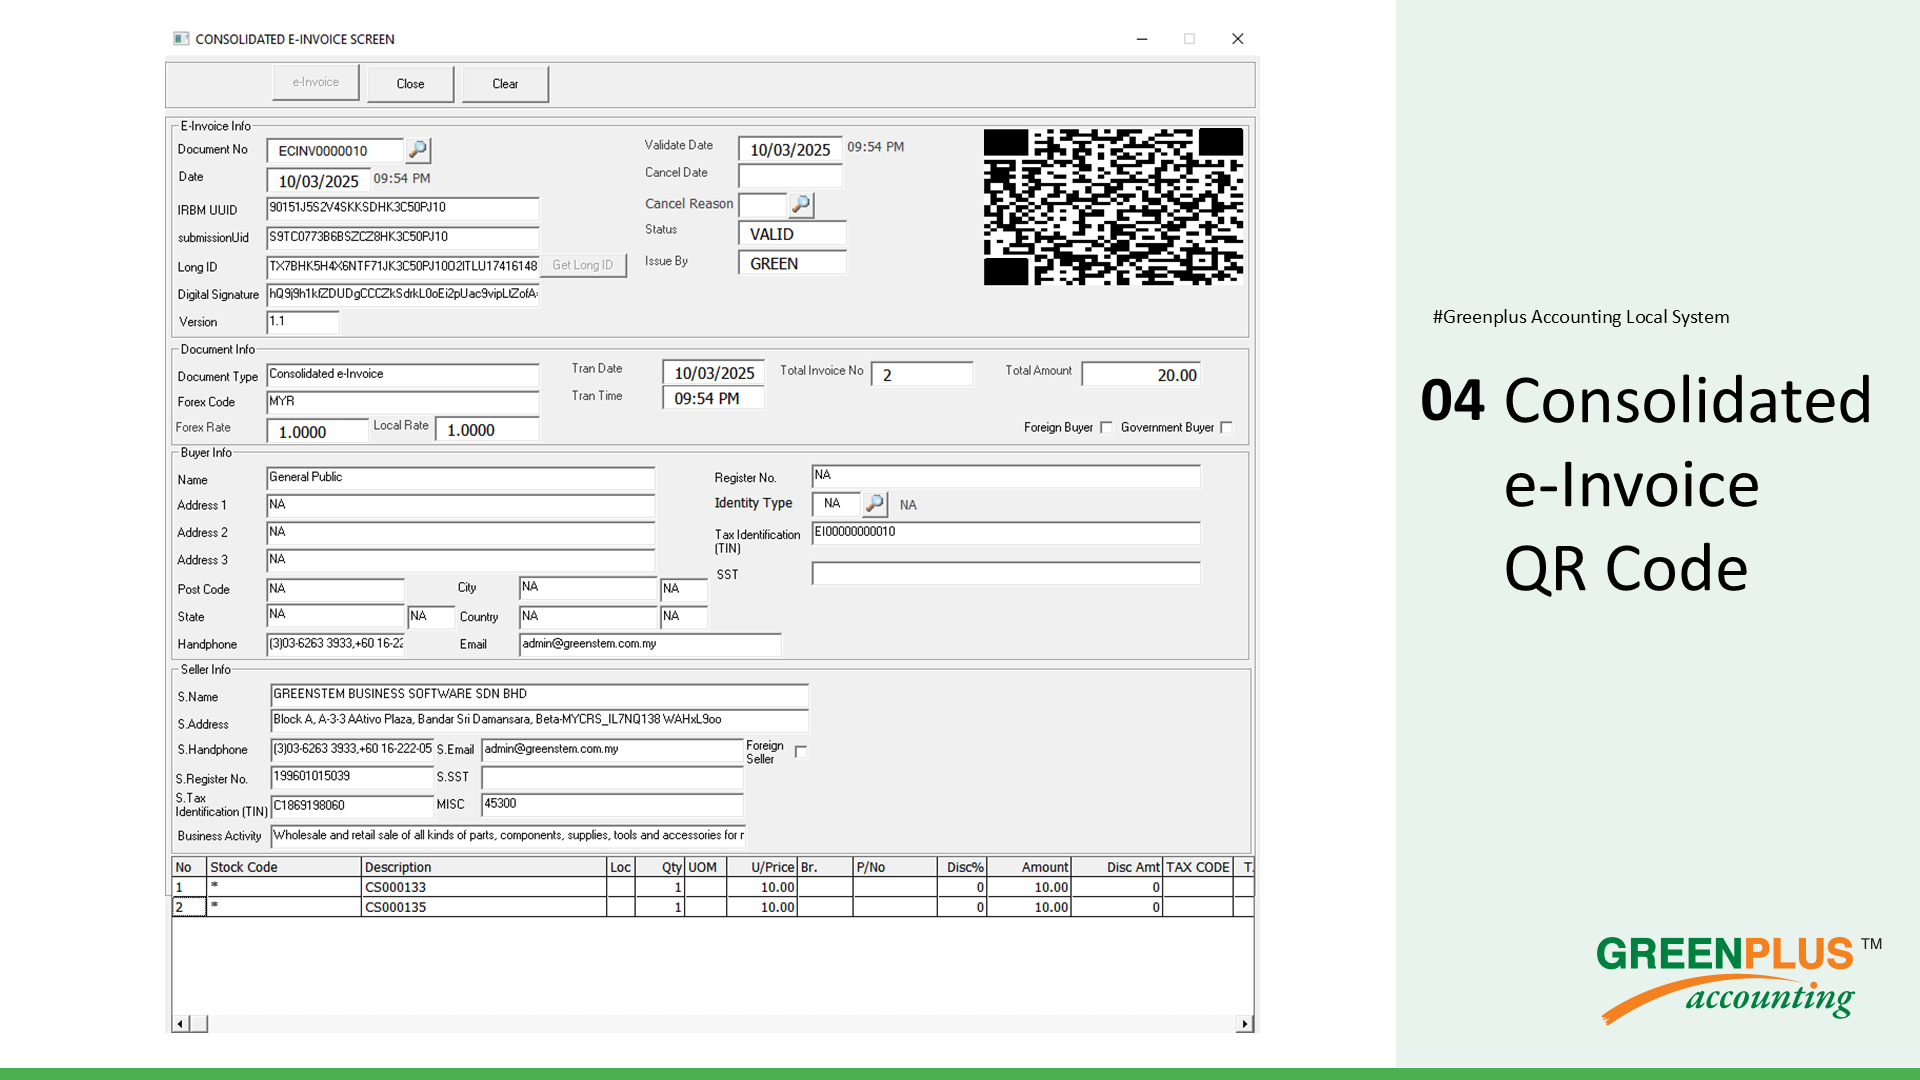
Task: Click the Local Rate field
Action: point(487,430)
